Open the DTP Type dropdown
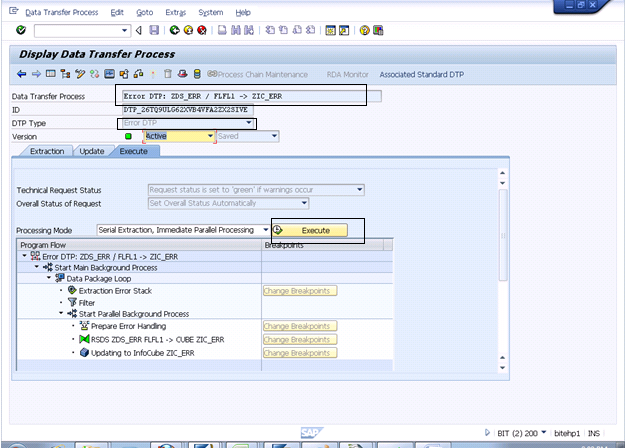 pyautogui.click(x=249, y=123)
